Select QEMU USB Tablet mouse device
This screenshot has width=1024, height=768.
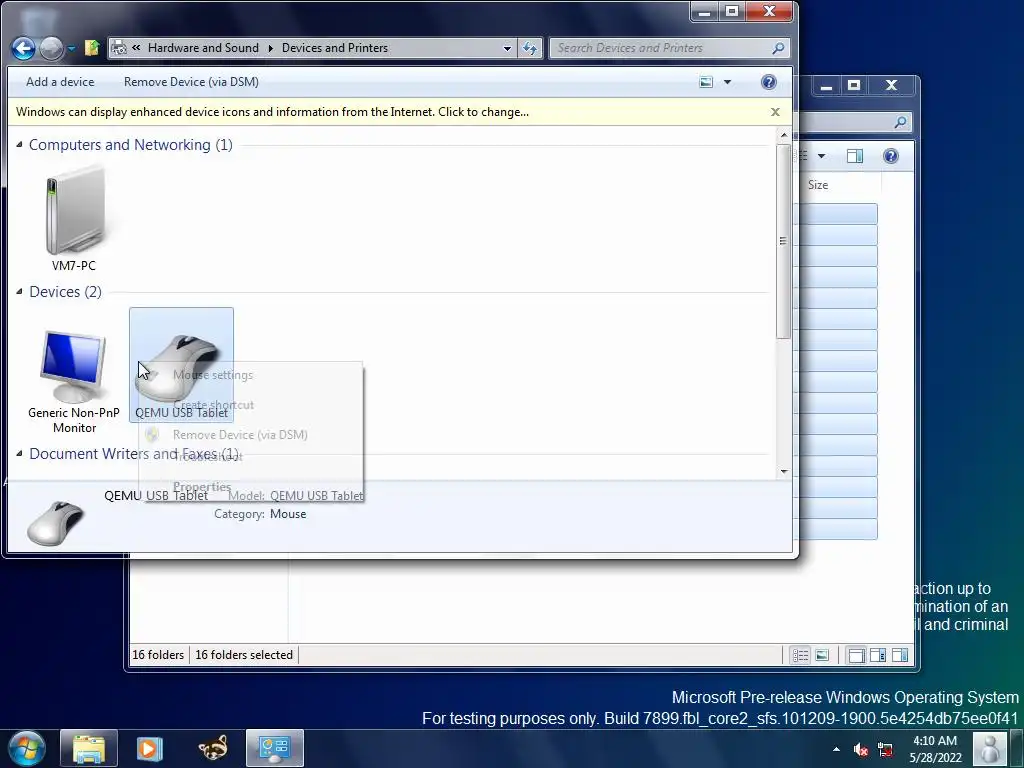[x=182, y=364]
